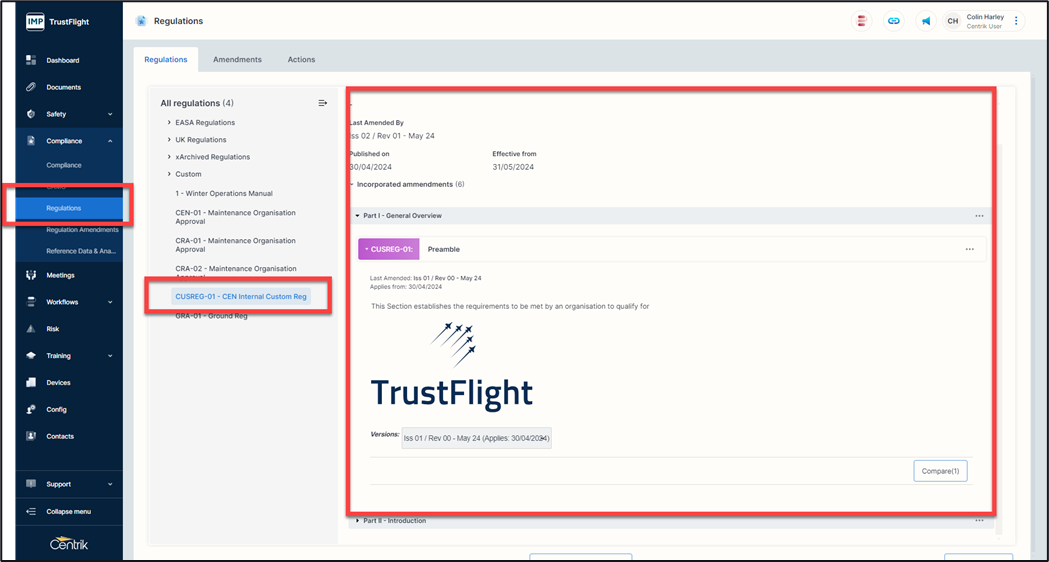The image size is (1049, 562).
Task: Select CEN-01 Maintenance Organisation Approval
Action: [235, 217]
